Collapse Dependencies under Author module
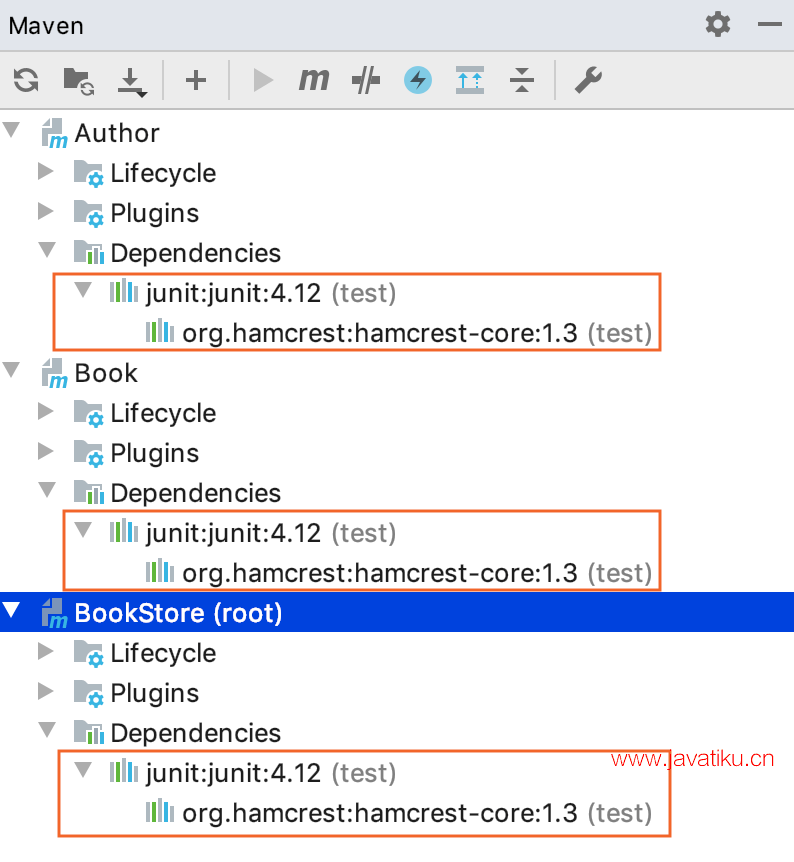This screenshot has width=794, height=862. click(45, 251)
